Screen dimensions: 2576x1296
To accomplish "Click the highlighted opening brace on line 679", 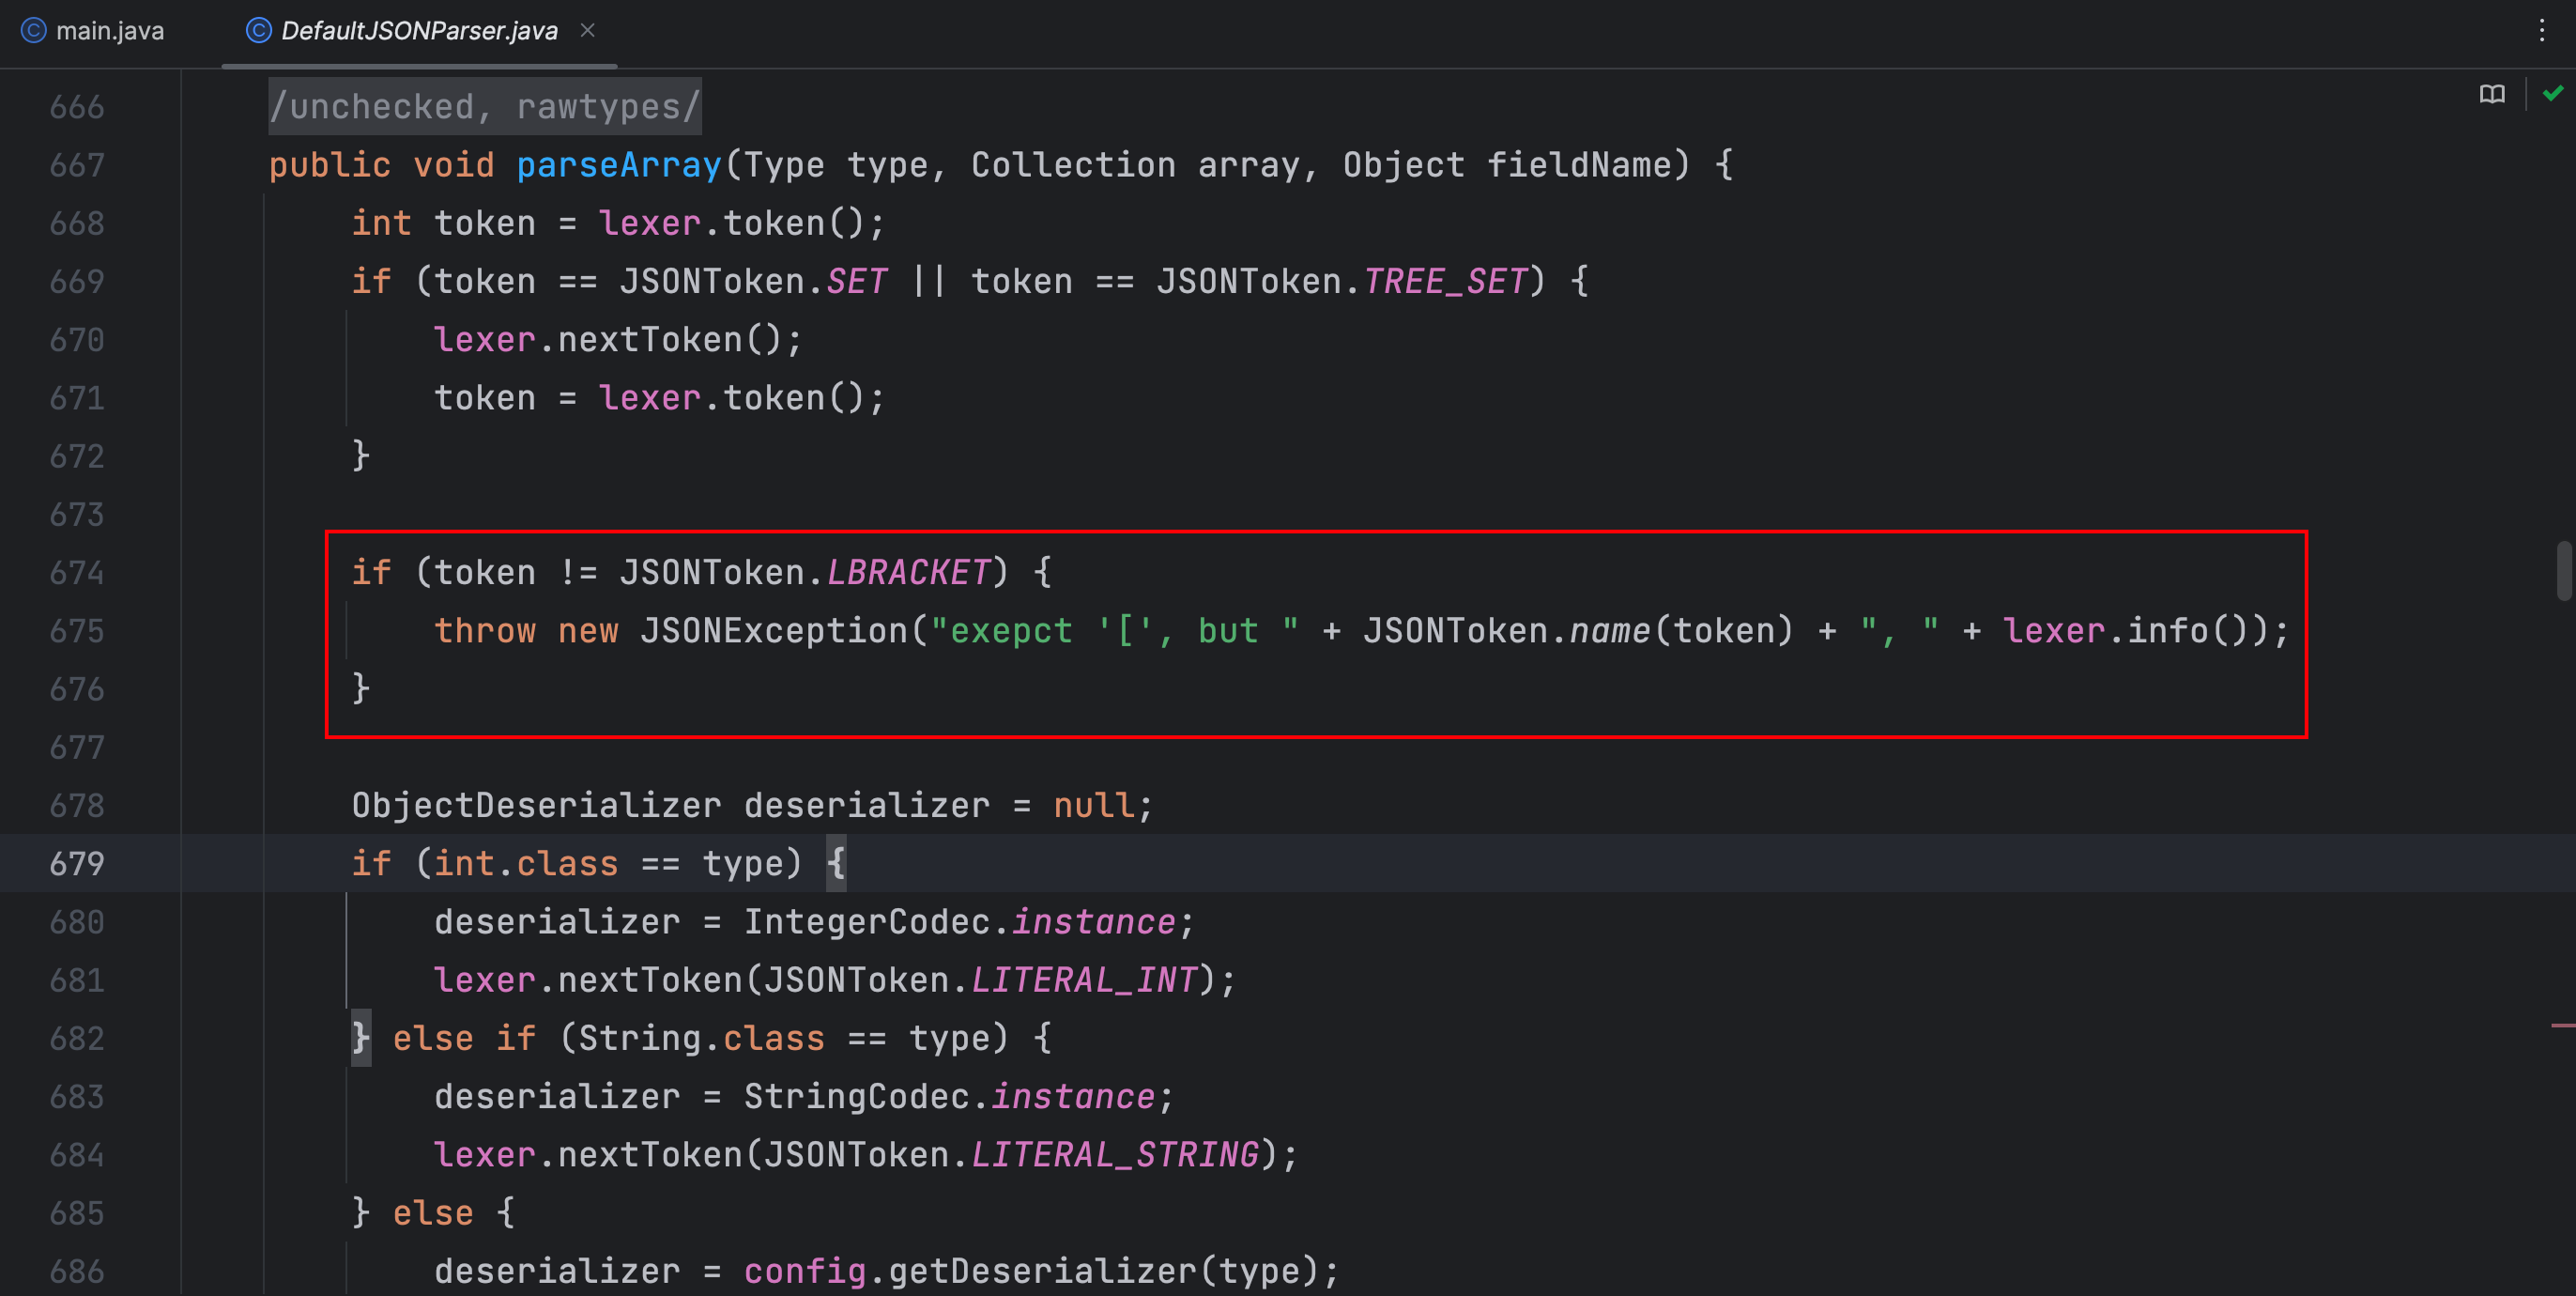I will point(836,864).
